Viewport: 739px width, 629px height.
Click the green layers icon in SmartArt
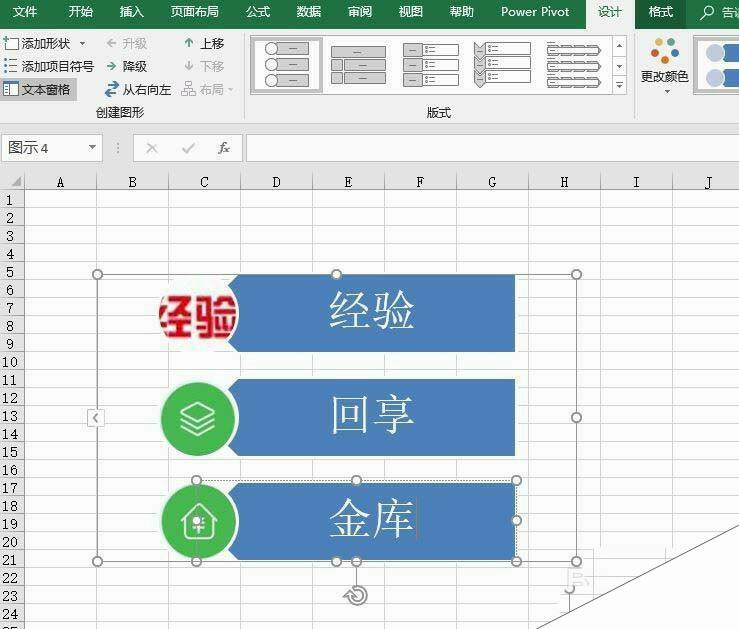[x=198, y=418]
